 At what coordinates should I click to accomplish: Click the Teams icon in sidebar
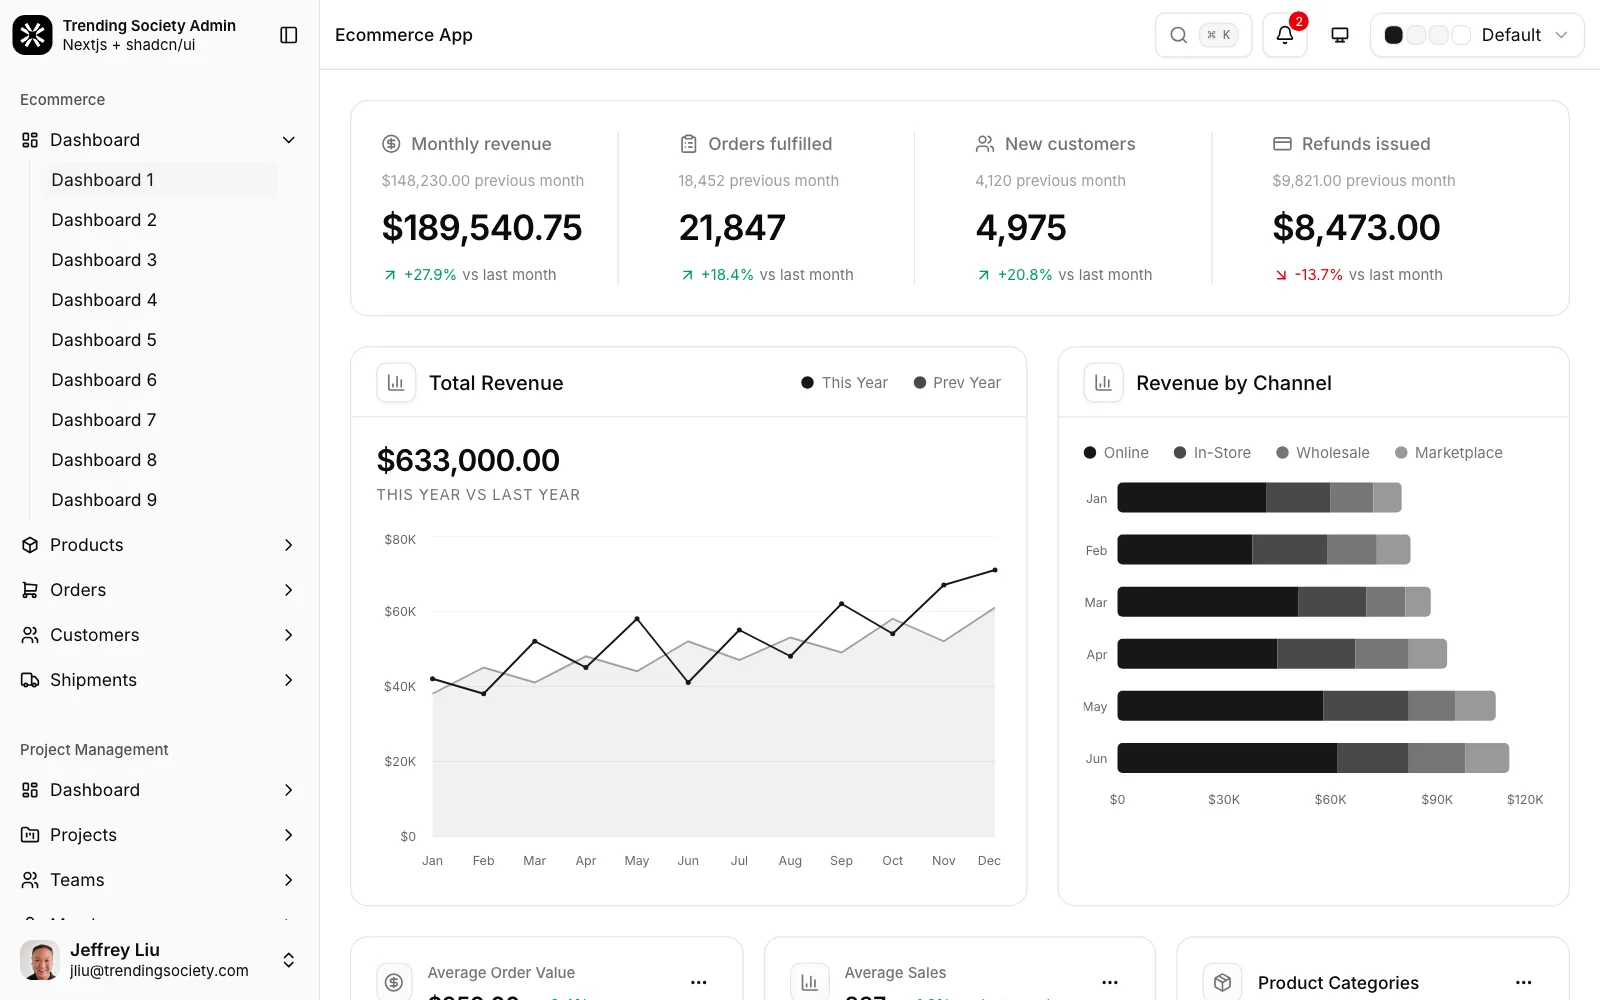click(30, 880)
